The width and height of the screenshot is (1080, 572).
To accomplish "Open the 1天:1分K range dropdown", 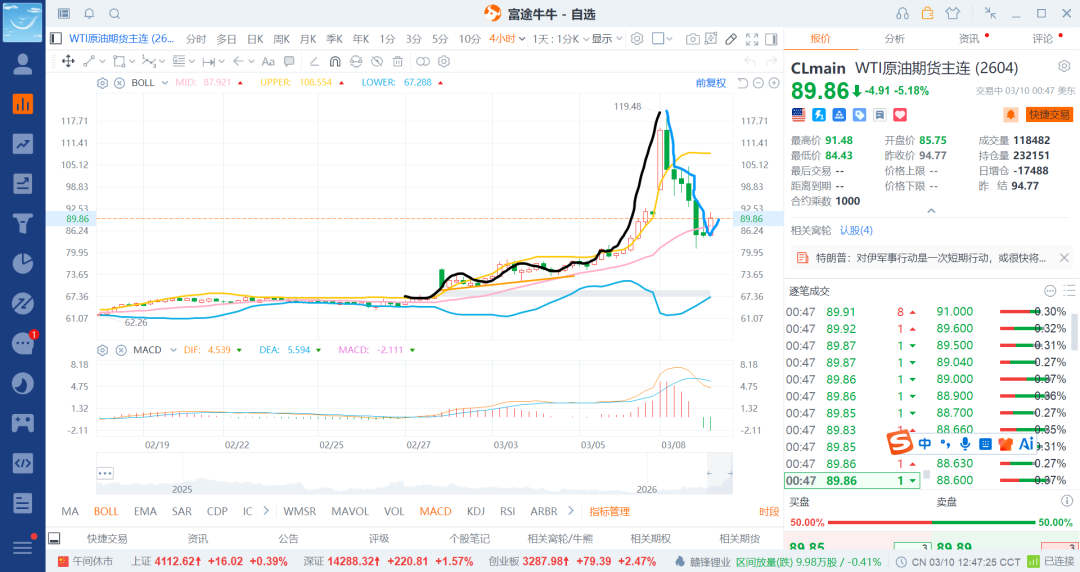I will pos(561,39).
